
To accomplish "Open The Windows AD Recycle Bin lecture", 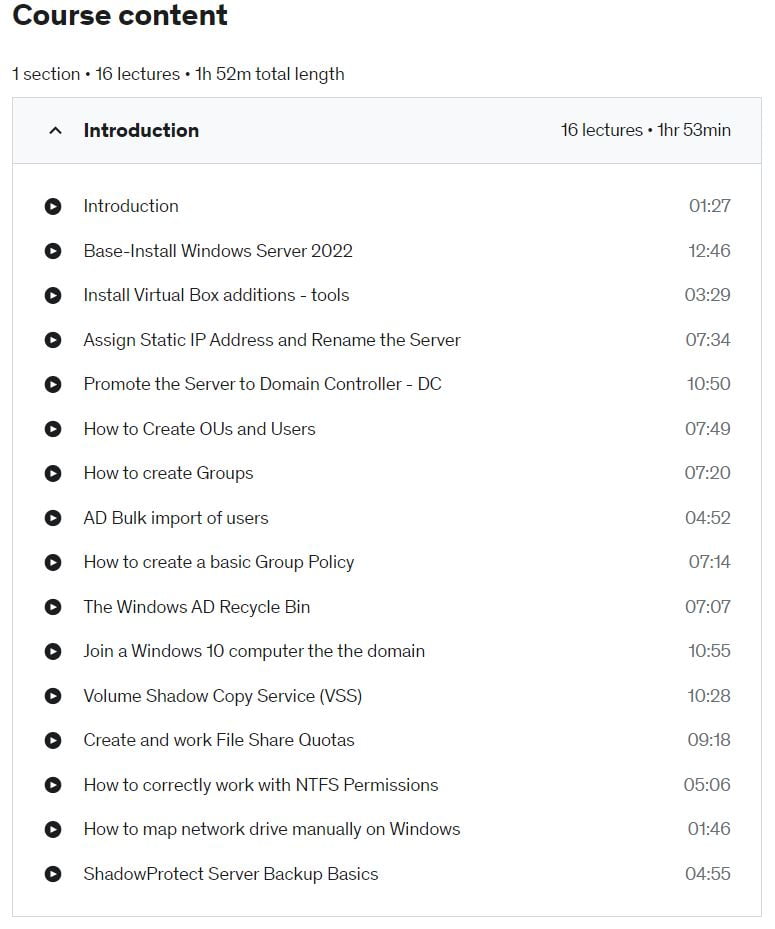I will tap(197, 607).
